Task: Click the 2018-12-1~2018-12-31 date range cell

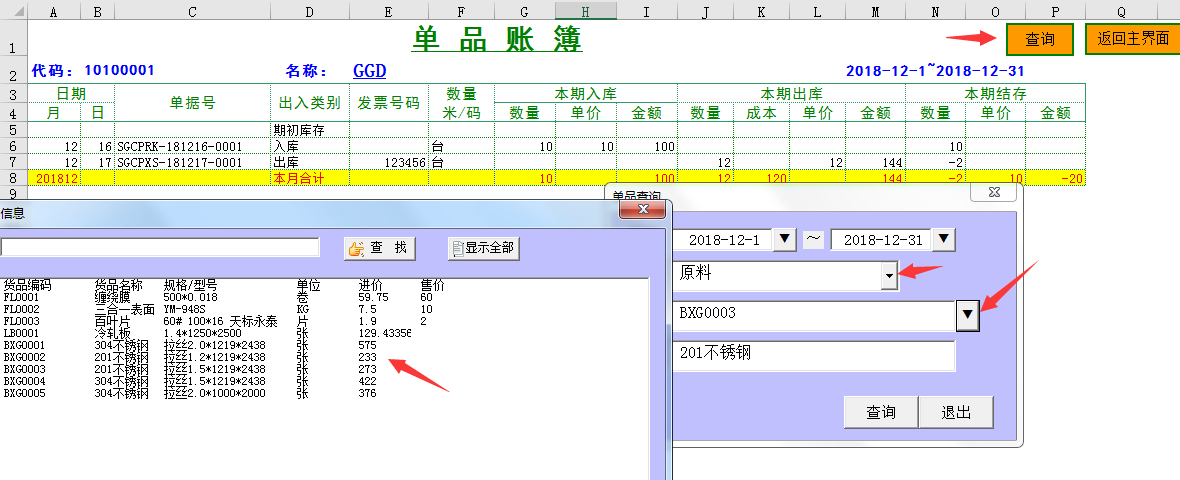Action: pos(935,71)
